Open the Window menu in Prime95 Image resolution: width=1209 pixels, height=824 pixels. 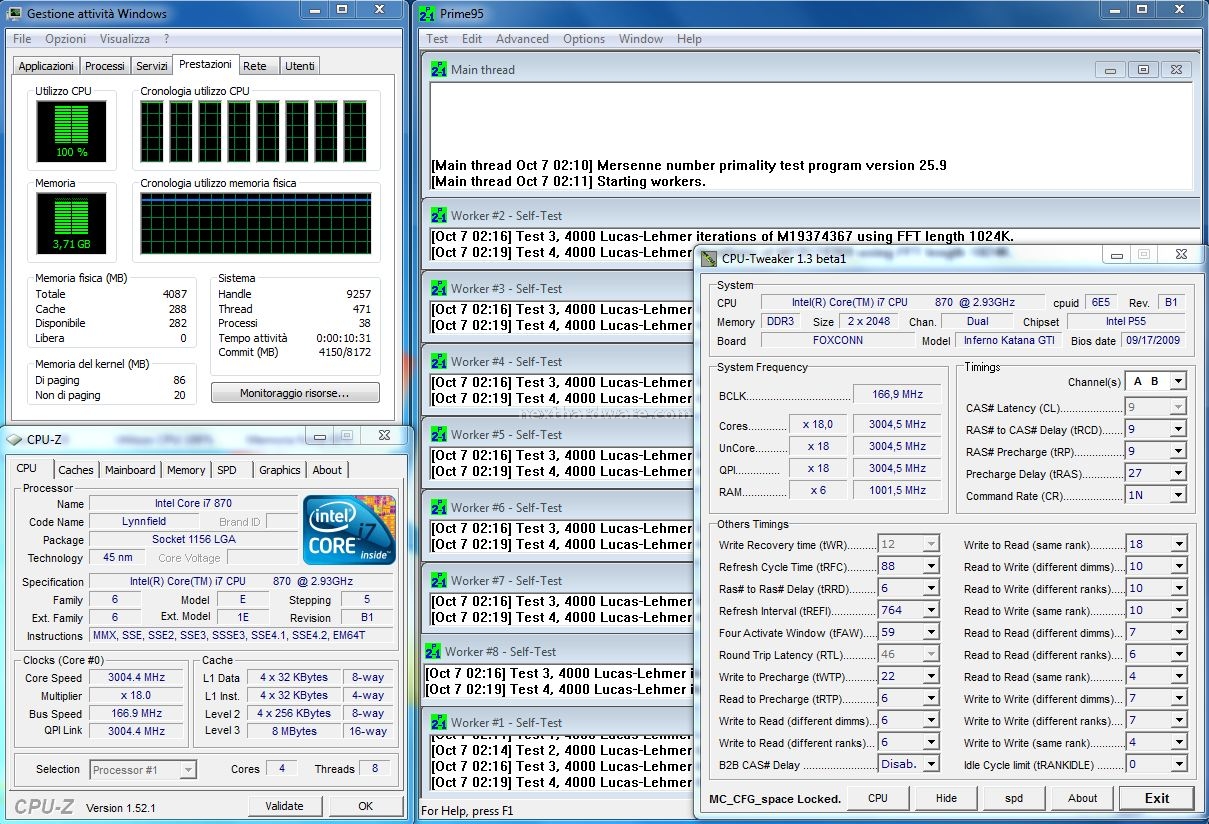click(641, 39)
